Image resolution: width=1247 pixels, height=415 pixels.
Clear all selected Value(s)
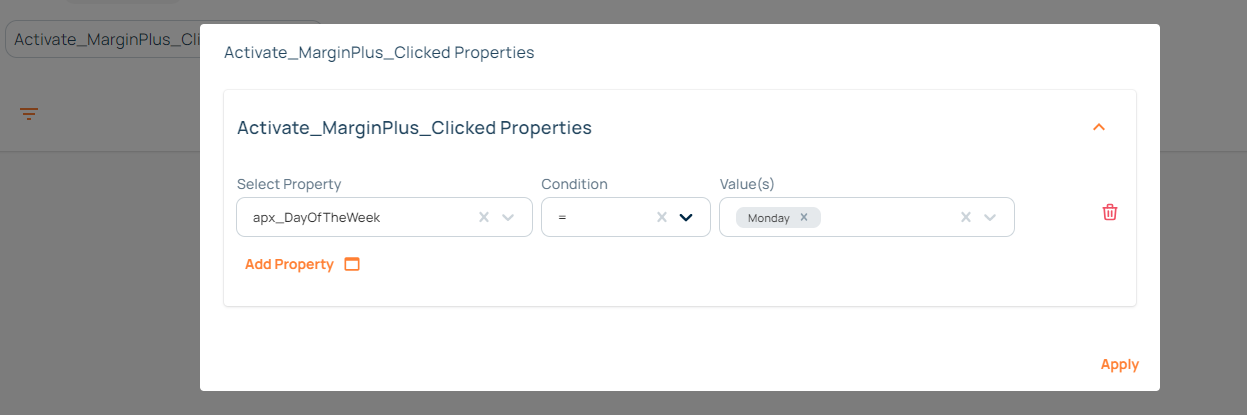[x=965, y=217]
